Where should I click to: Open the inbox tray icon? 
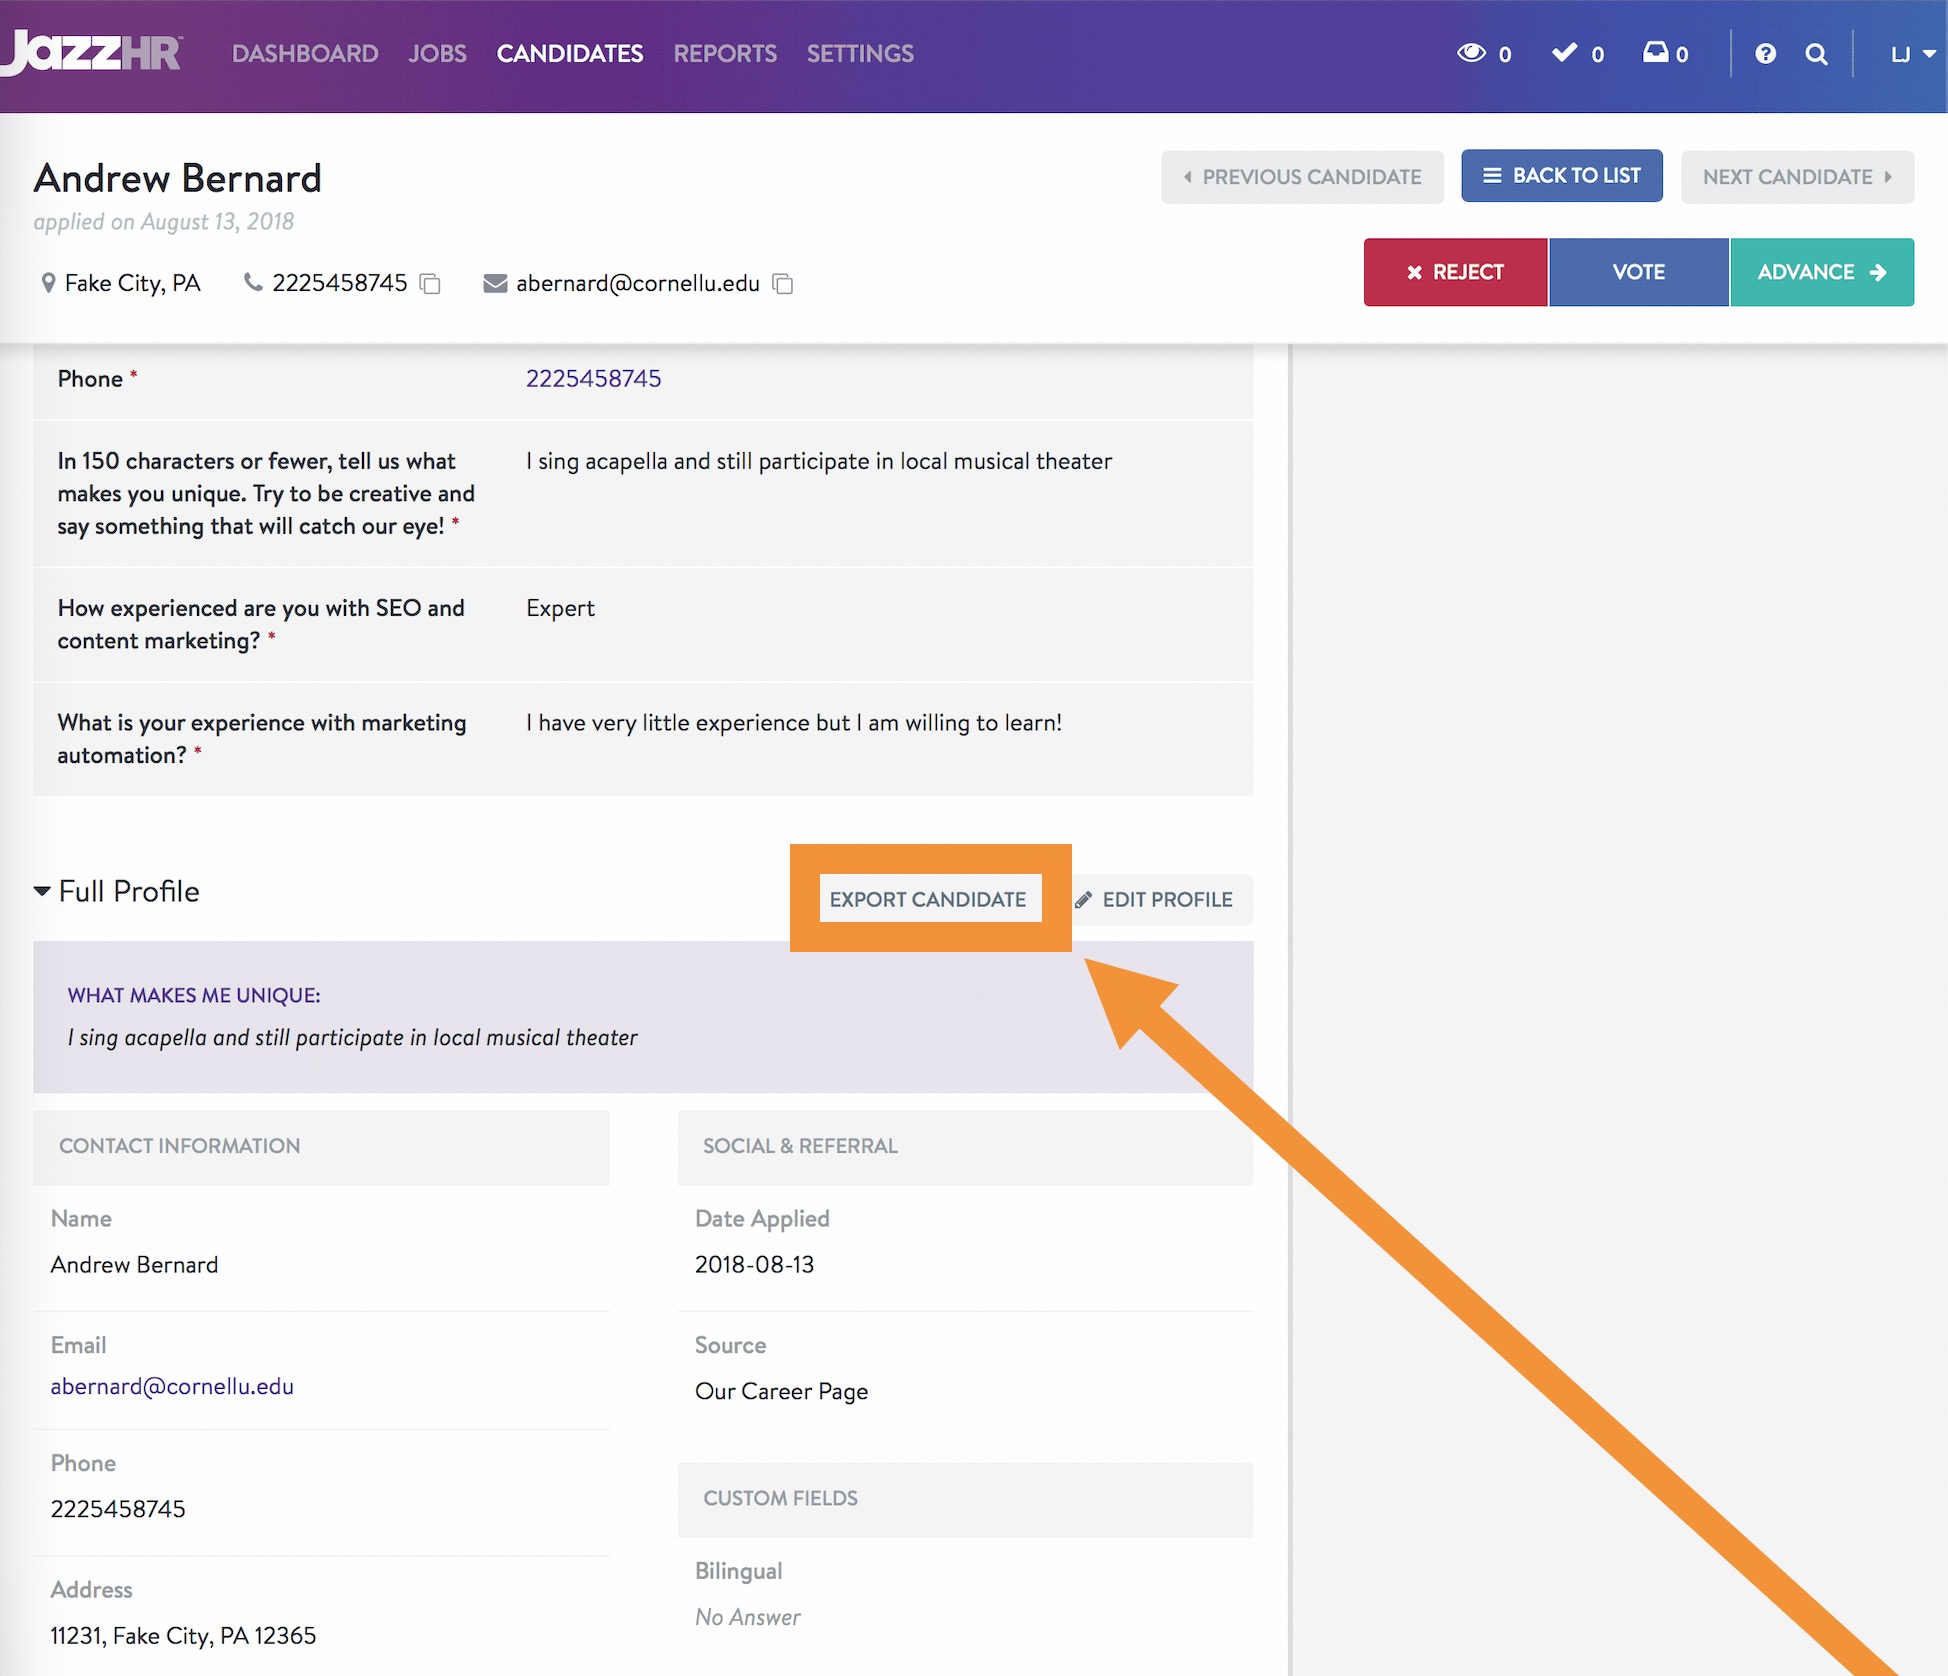(x=1656, y=53)
